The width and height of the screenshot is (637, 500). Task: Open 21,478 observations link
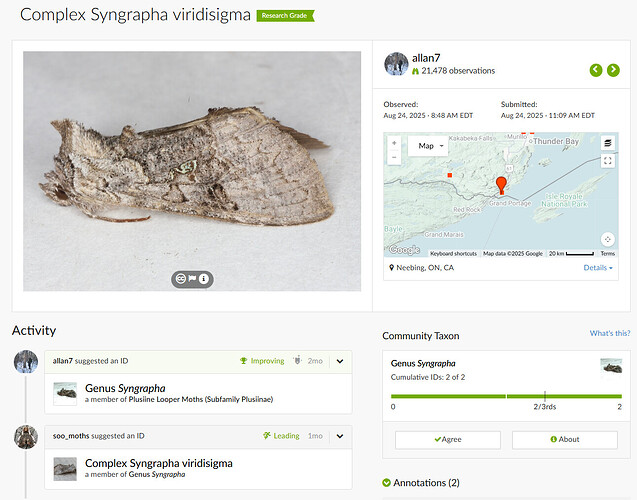[x=458, y=71]
